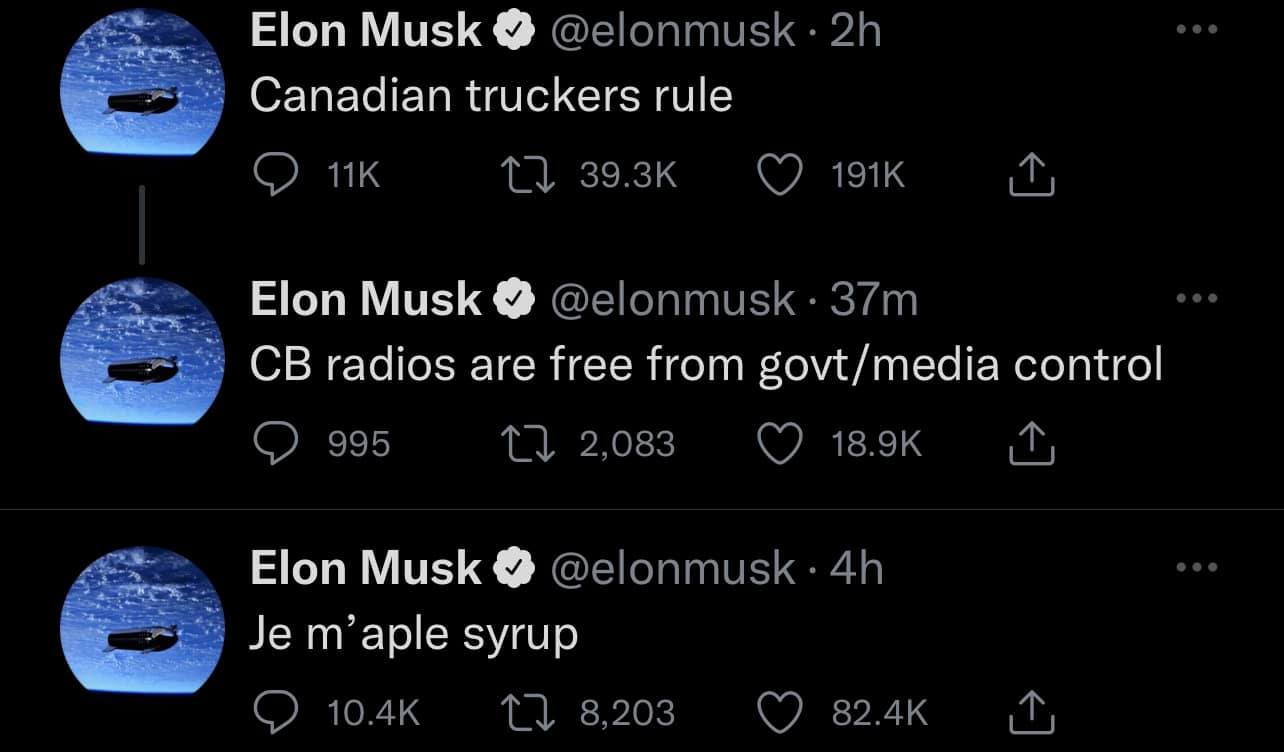The height and width of the screenshot is (752, 1284).
Task: Share the "Canadian truckers rule" tweet
Action: [1033, 177]
